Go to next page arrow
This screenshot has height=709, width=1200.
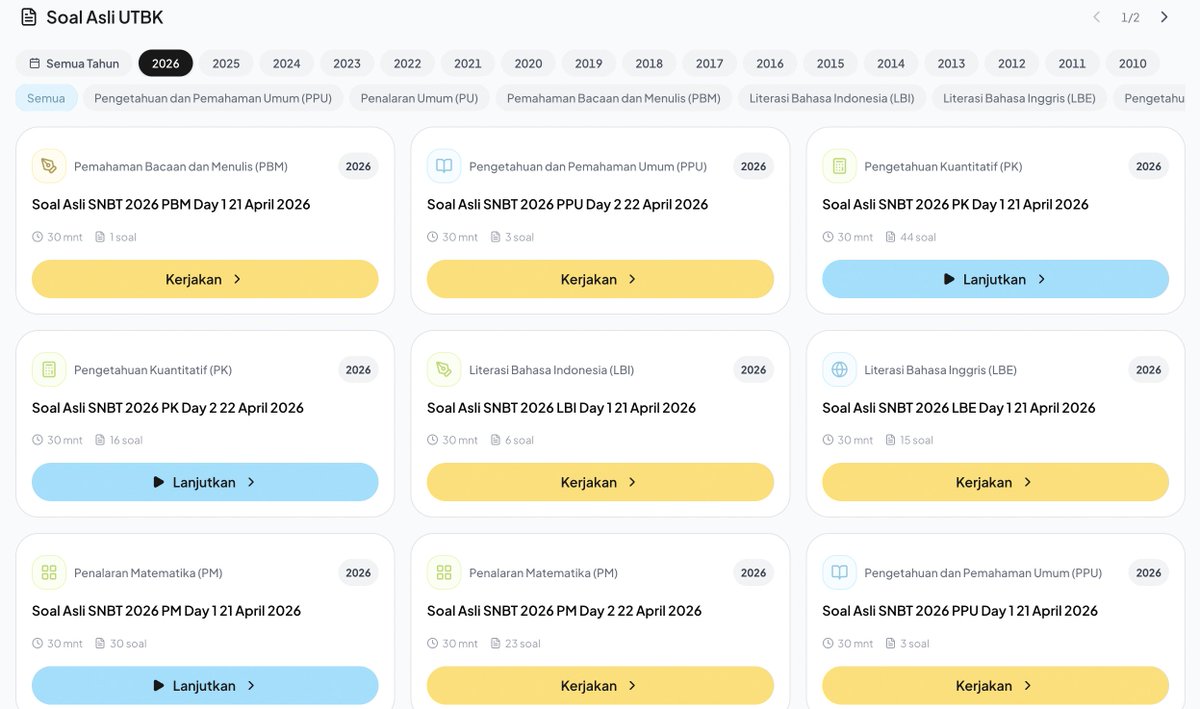1164,17
